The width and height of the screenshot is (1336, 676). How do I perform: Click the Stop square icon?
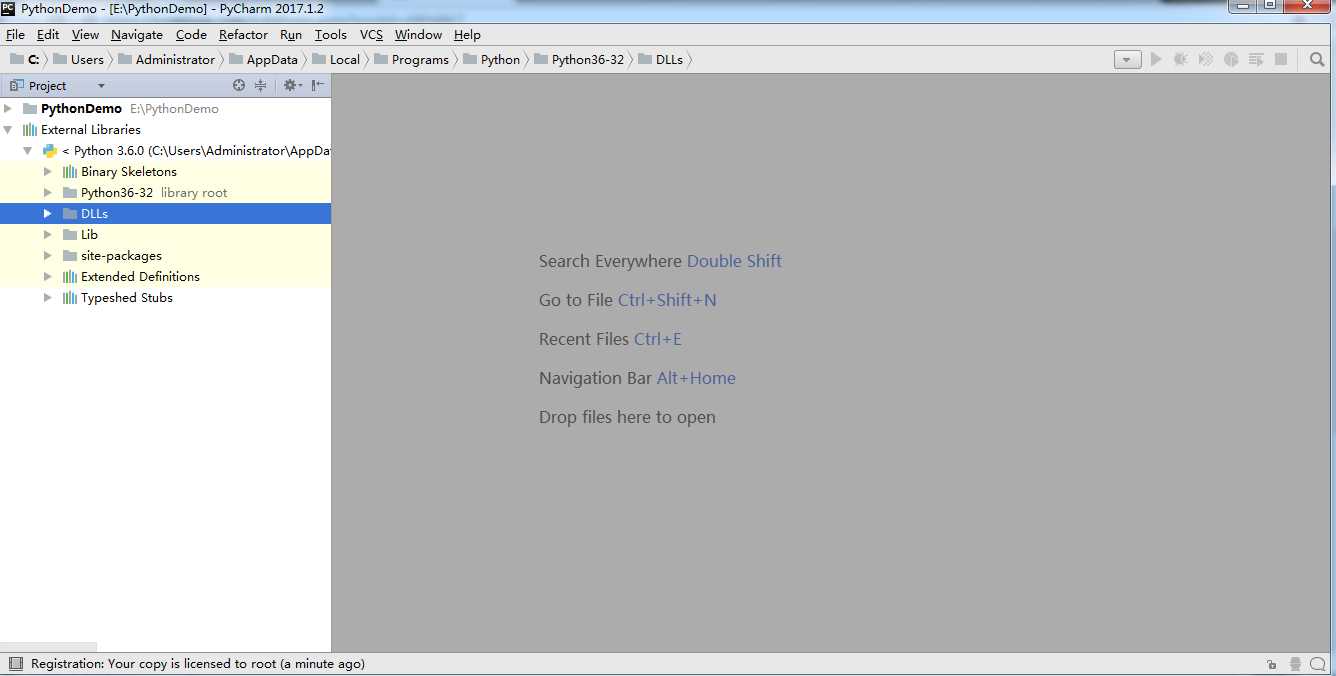tap(1281, 60)
